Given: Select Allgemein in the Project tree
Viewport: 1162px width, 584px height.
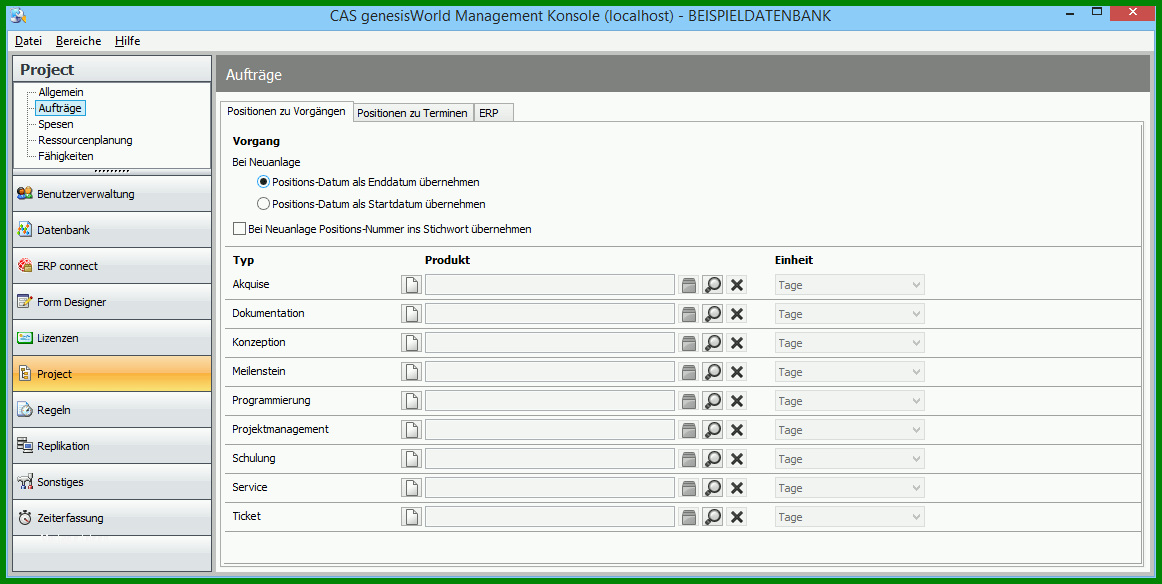Looking at the screenshot, I should [61, 92].
